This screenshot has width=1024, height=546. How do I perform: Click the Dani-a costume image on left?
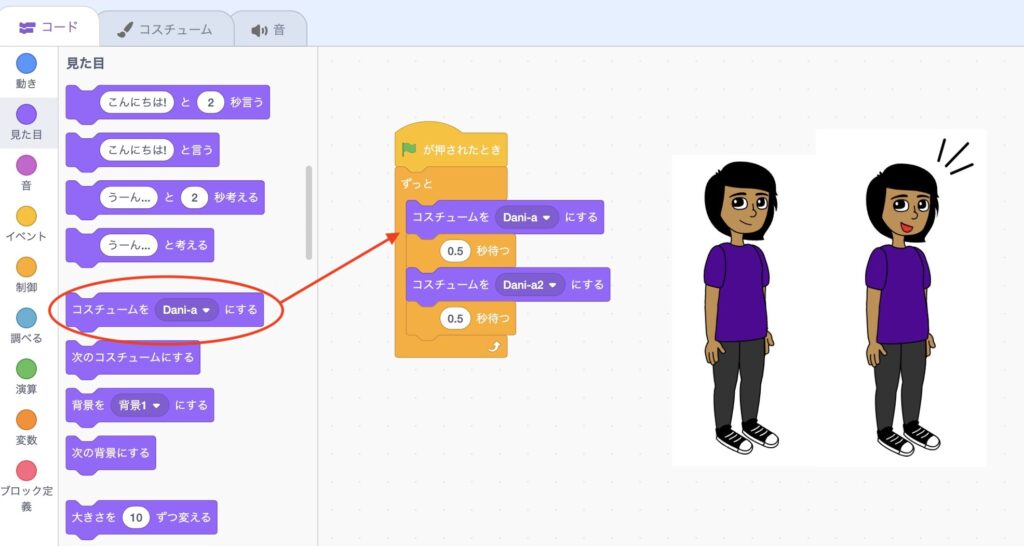tap(741, 308)
